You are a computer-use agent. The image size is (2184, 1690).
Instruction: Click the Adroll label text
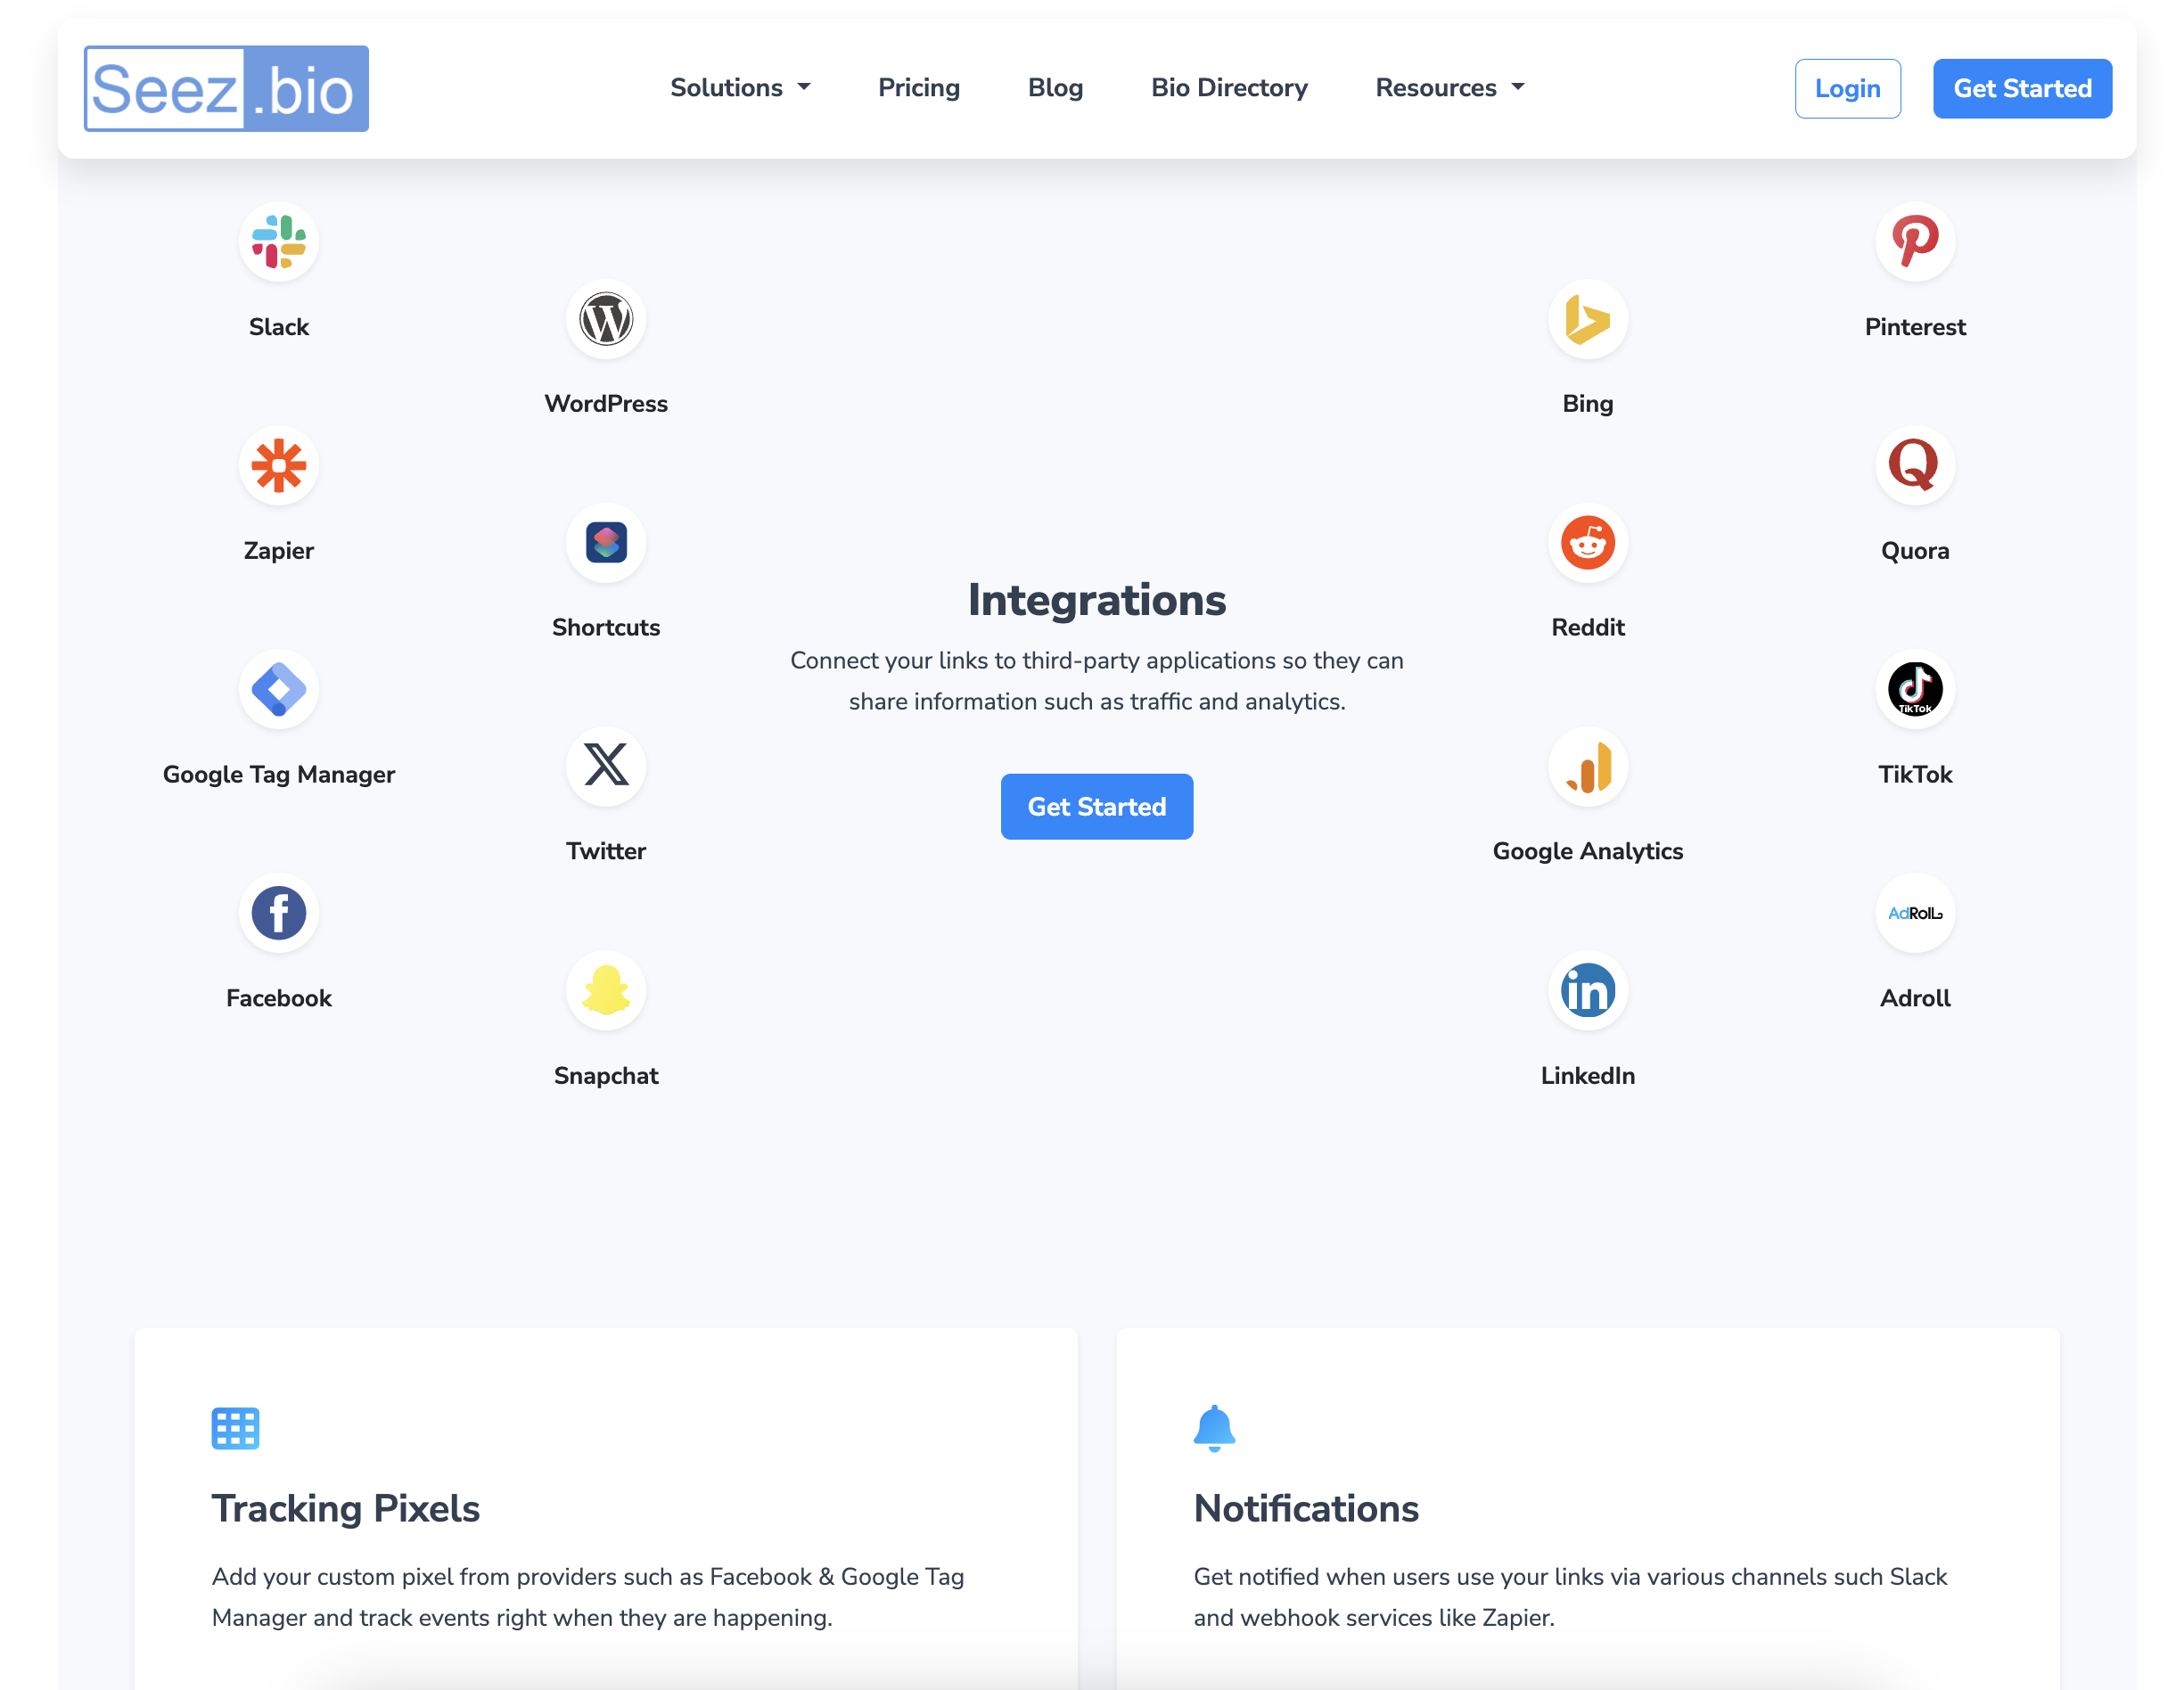coord(1915,998)
